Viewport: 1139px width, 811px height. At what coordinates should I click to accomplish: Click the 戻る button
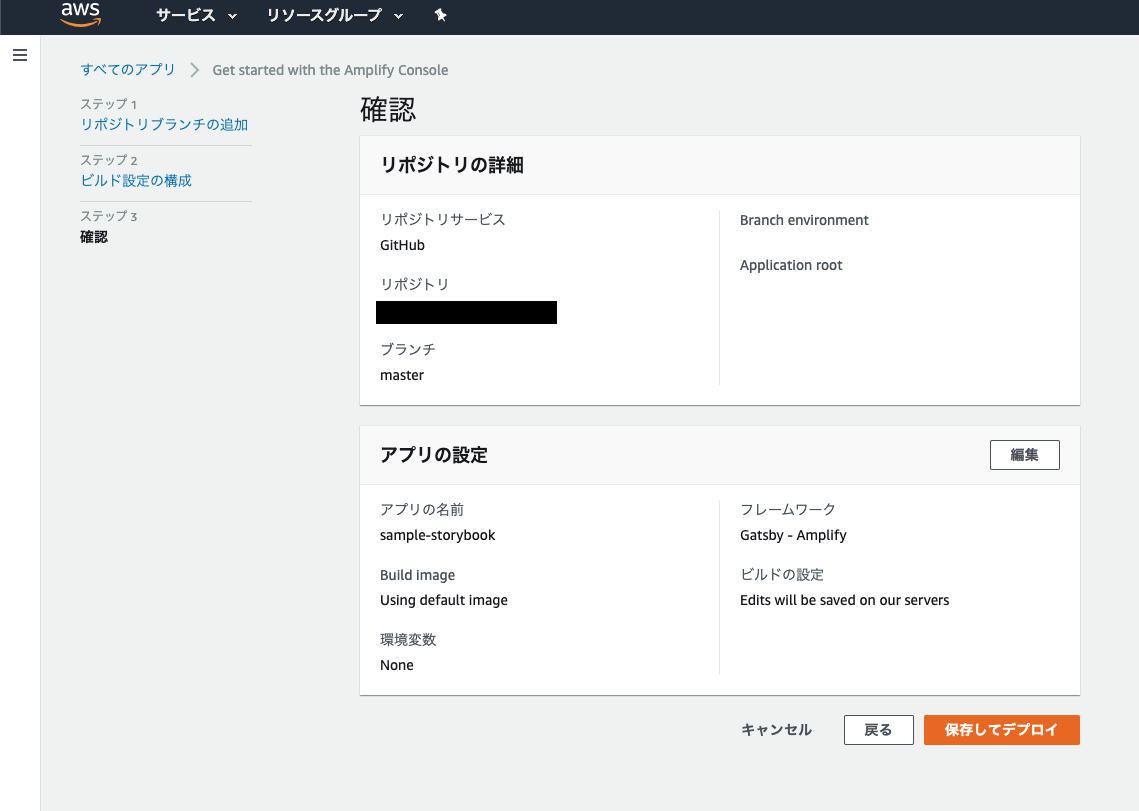(x=878, y=730)
